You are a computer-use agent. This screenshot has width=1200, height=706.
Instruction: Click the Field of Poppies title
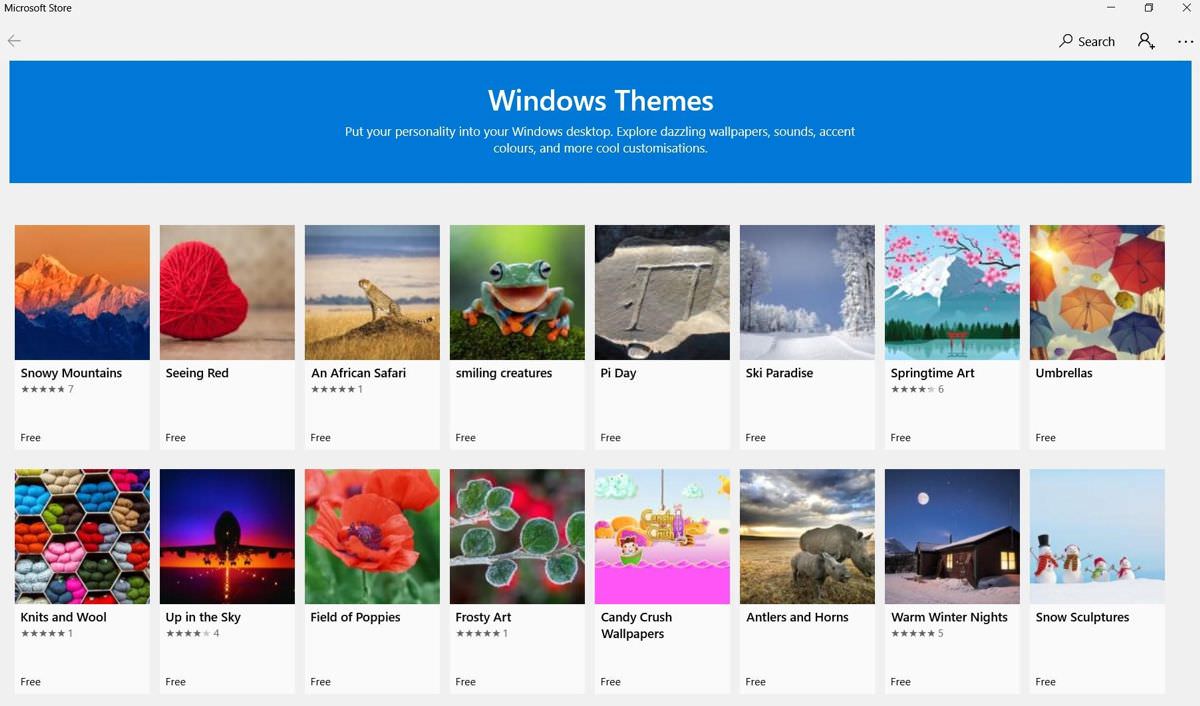coord(355,617)
